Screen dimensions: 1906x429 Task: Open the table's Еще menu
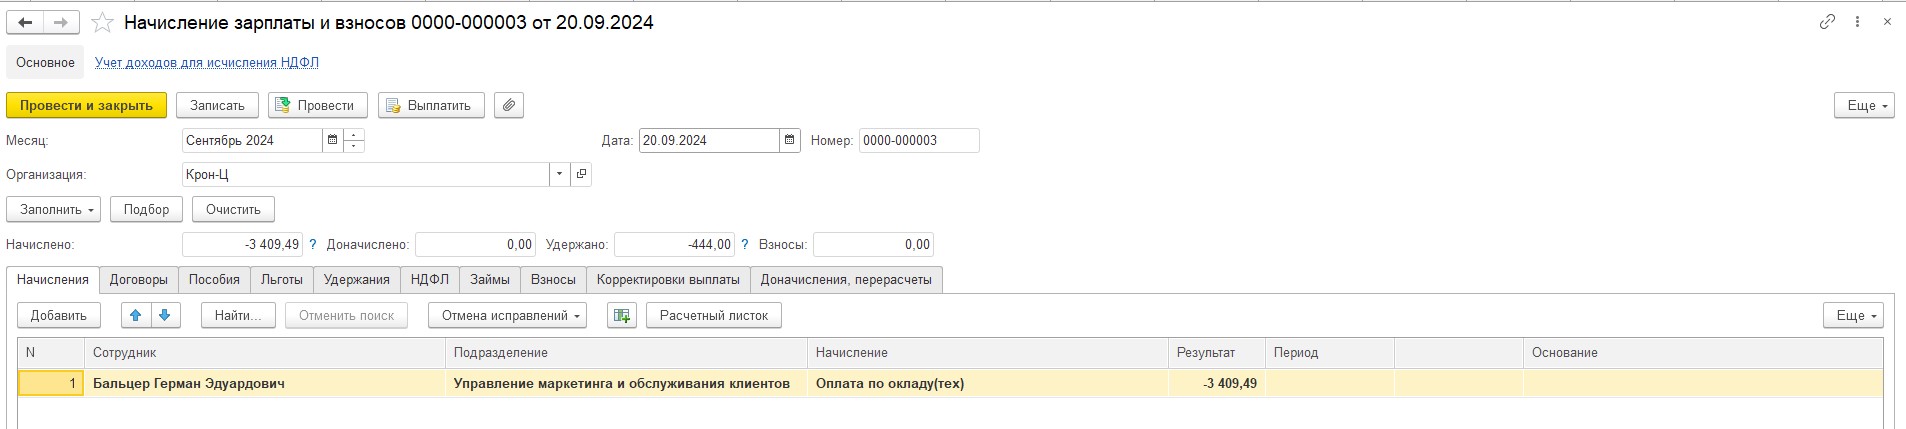coord(1853,315)
